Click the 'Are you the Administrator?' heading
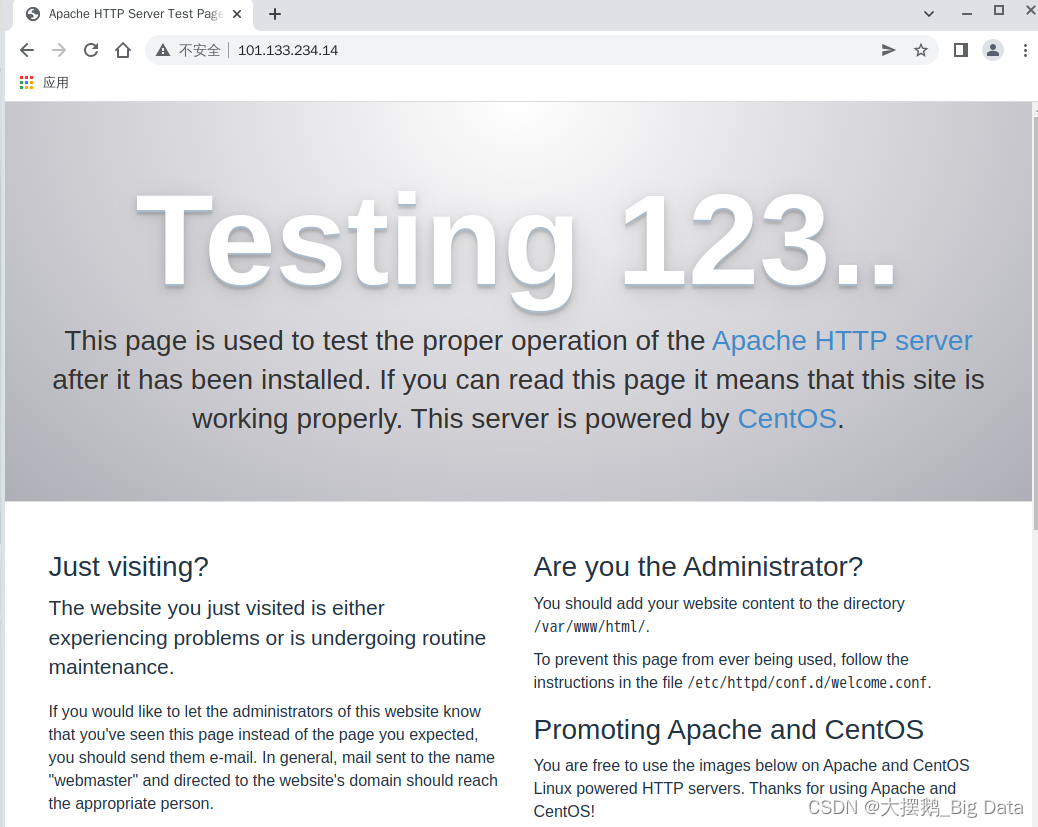This screenshot has width=1038, height=827. pos(698,567)
